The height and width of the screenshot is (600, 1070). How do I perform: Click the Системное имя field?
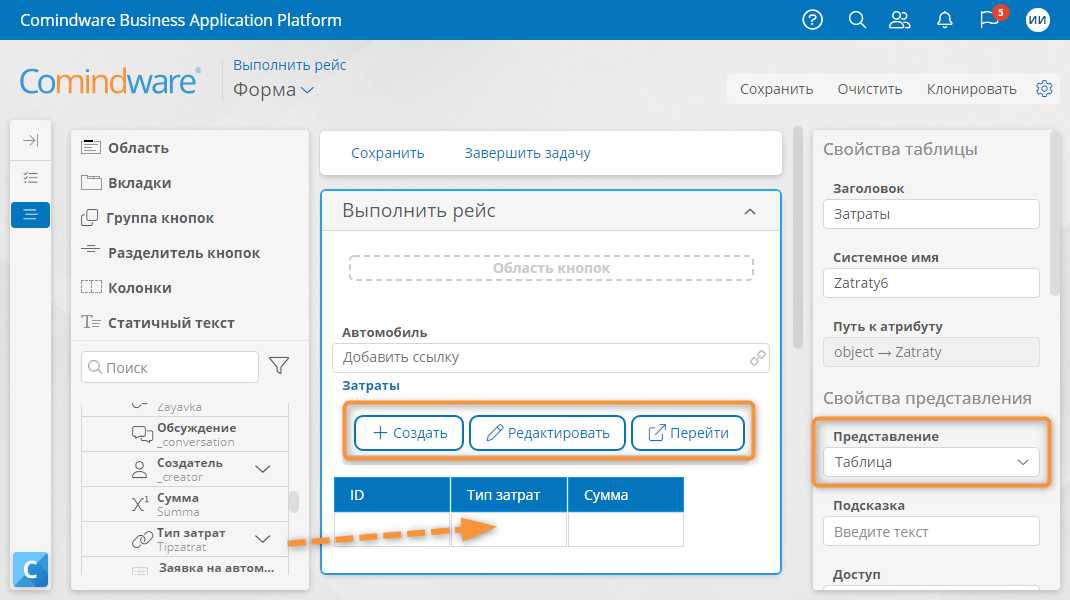[931, 283]
